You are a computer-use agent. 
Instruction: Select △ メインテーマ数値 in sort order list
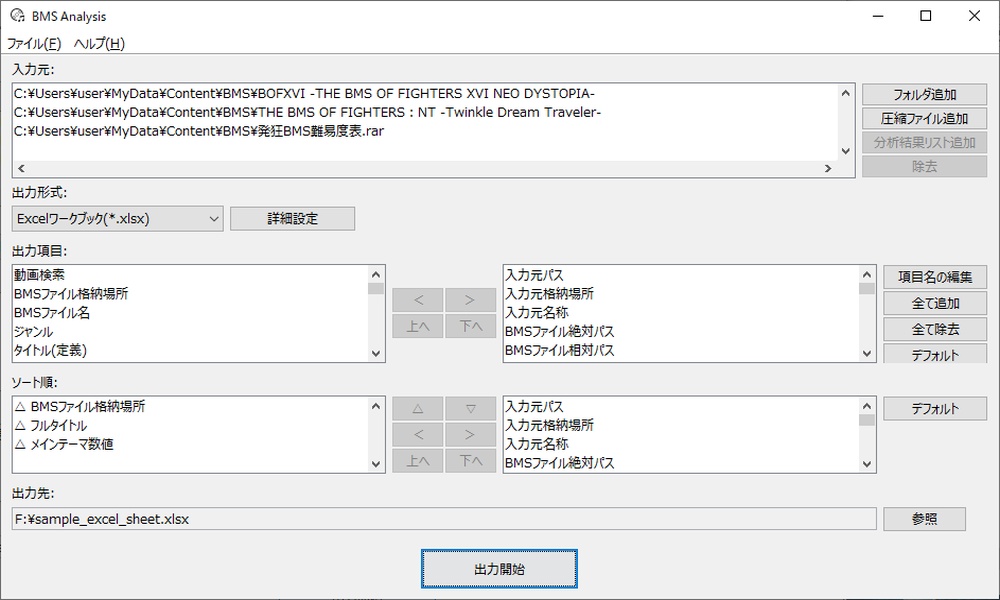click(x=65, y=444)
